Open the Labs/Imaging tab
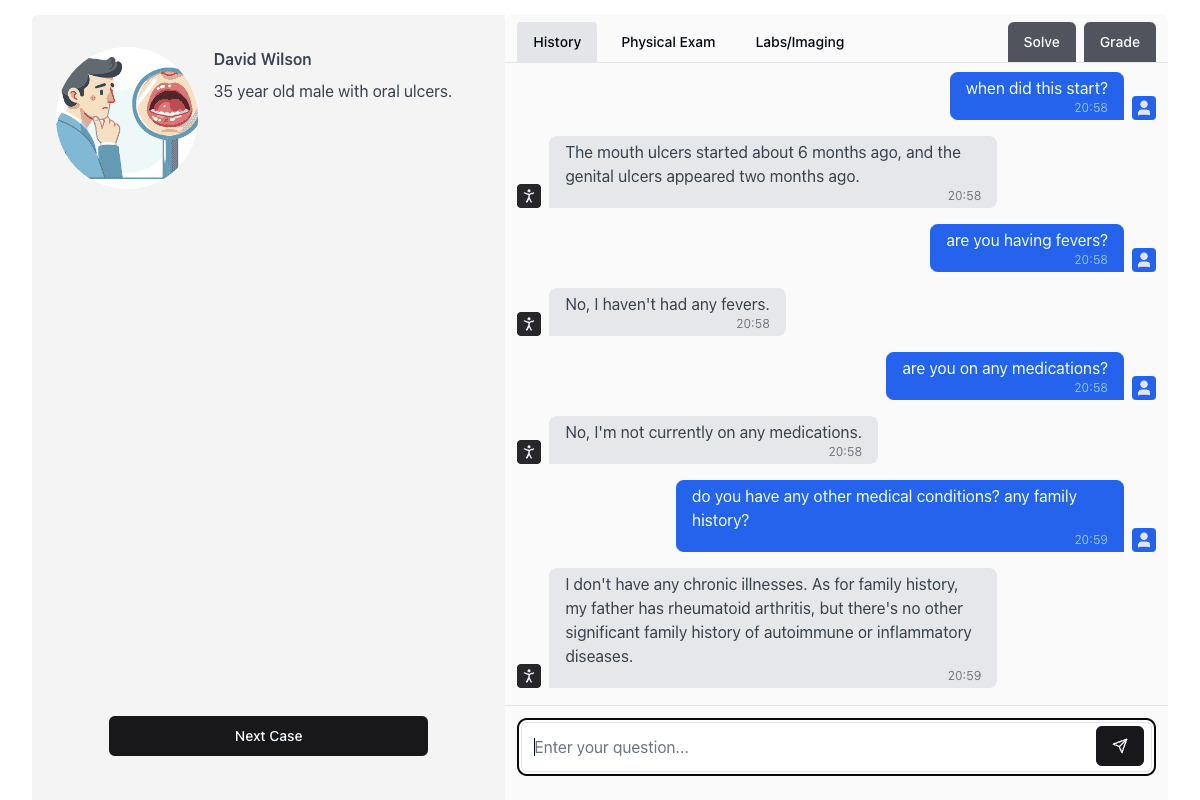1200x800 pixels. click(x=799, y=42)
